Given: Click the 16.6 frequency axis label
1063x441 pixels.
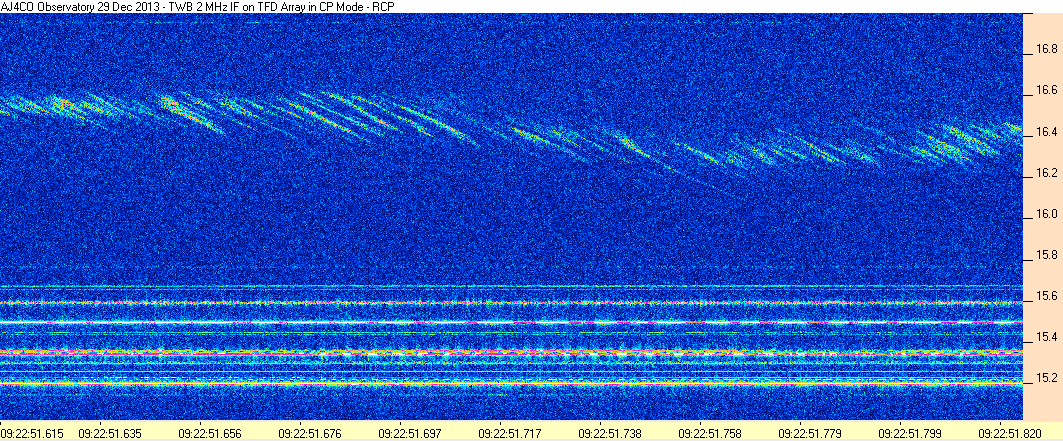Looking at the screenshot, I should click(x=1046, y=91).
